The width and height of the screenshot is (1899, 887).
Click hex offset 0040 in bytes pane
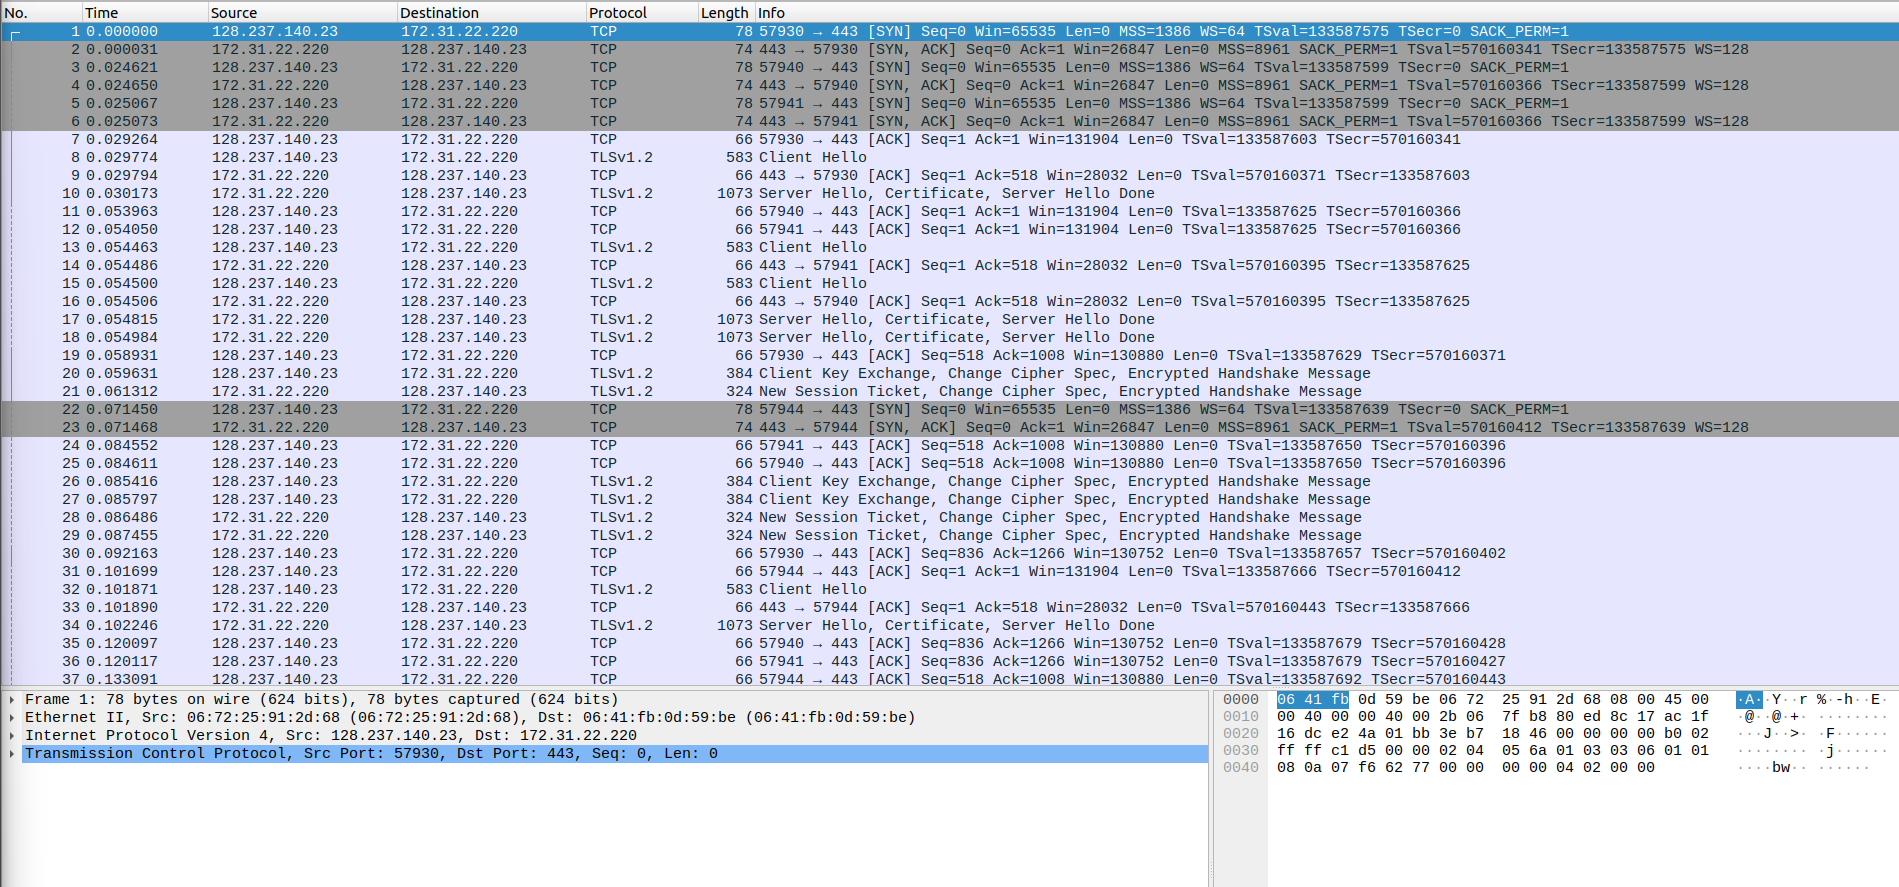tap(1241, 768)
